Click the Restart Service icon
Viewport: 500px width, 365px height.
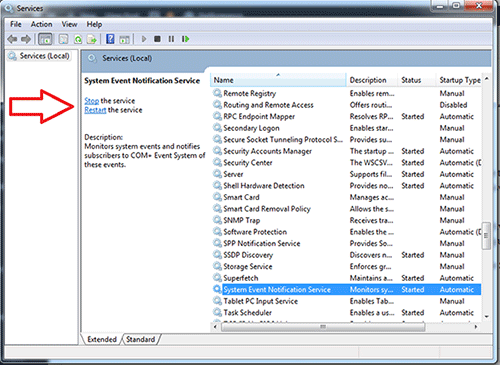click(x=186, y=39)
